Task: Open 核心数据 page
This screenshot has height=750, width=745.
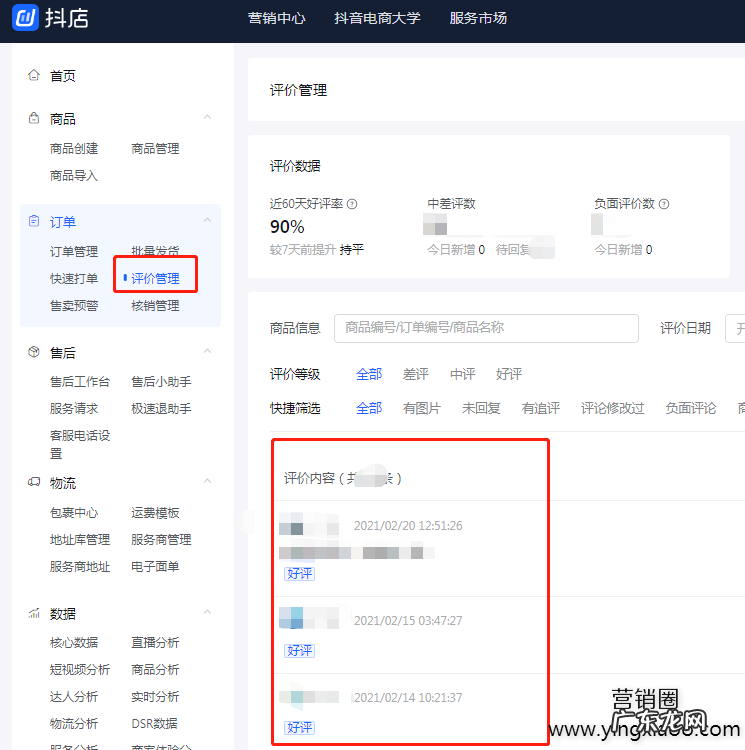Action: point(74,642)
